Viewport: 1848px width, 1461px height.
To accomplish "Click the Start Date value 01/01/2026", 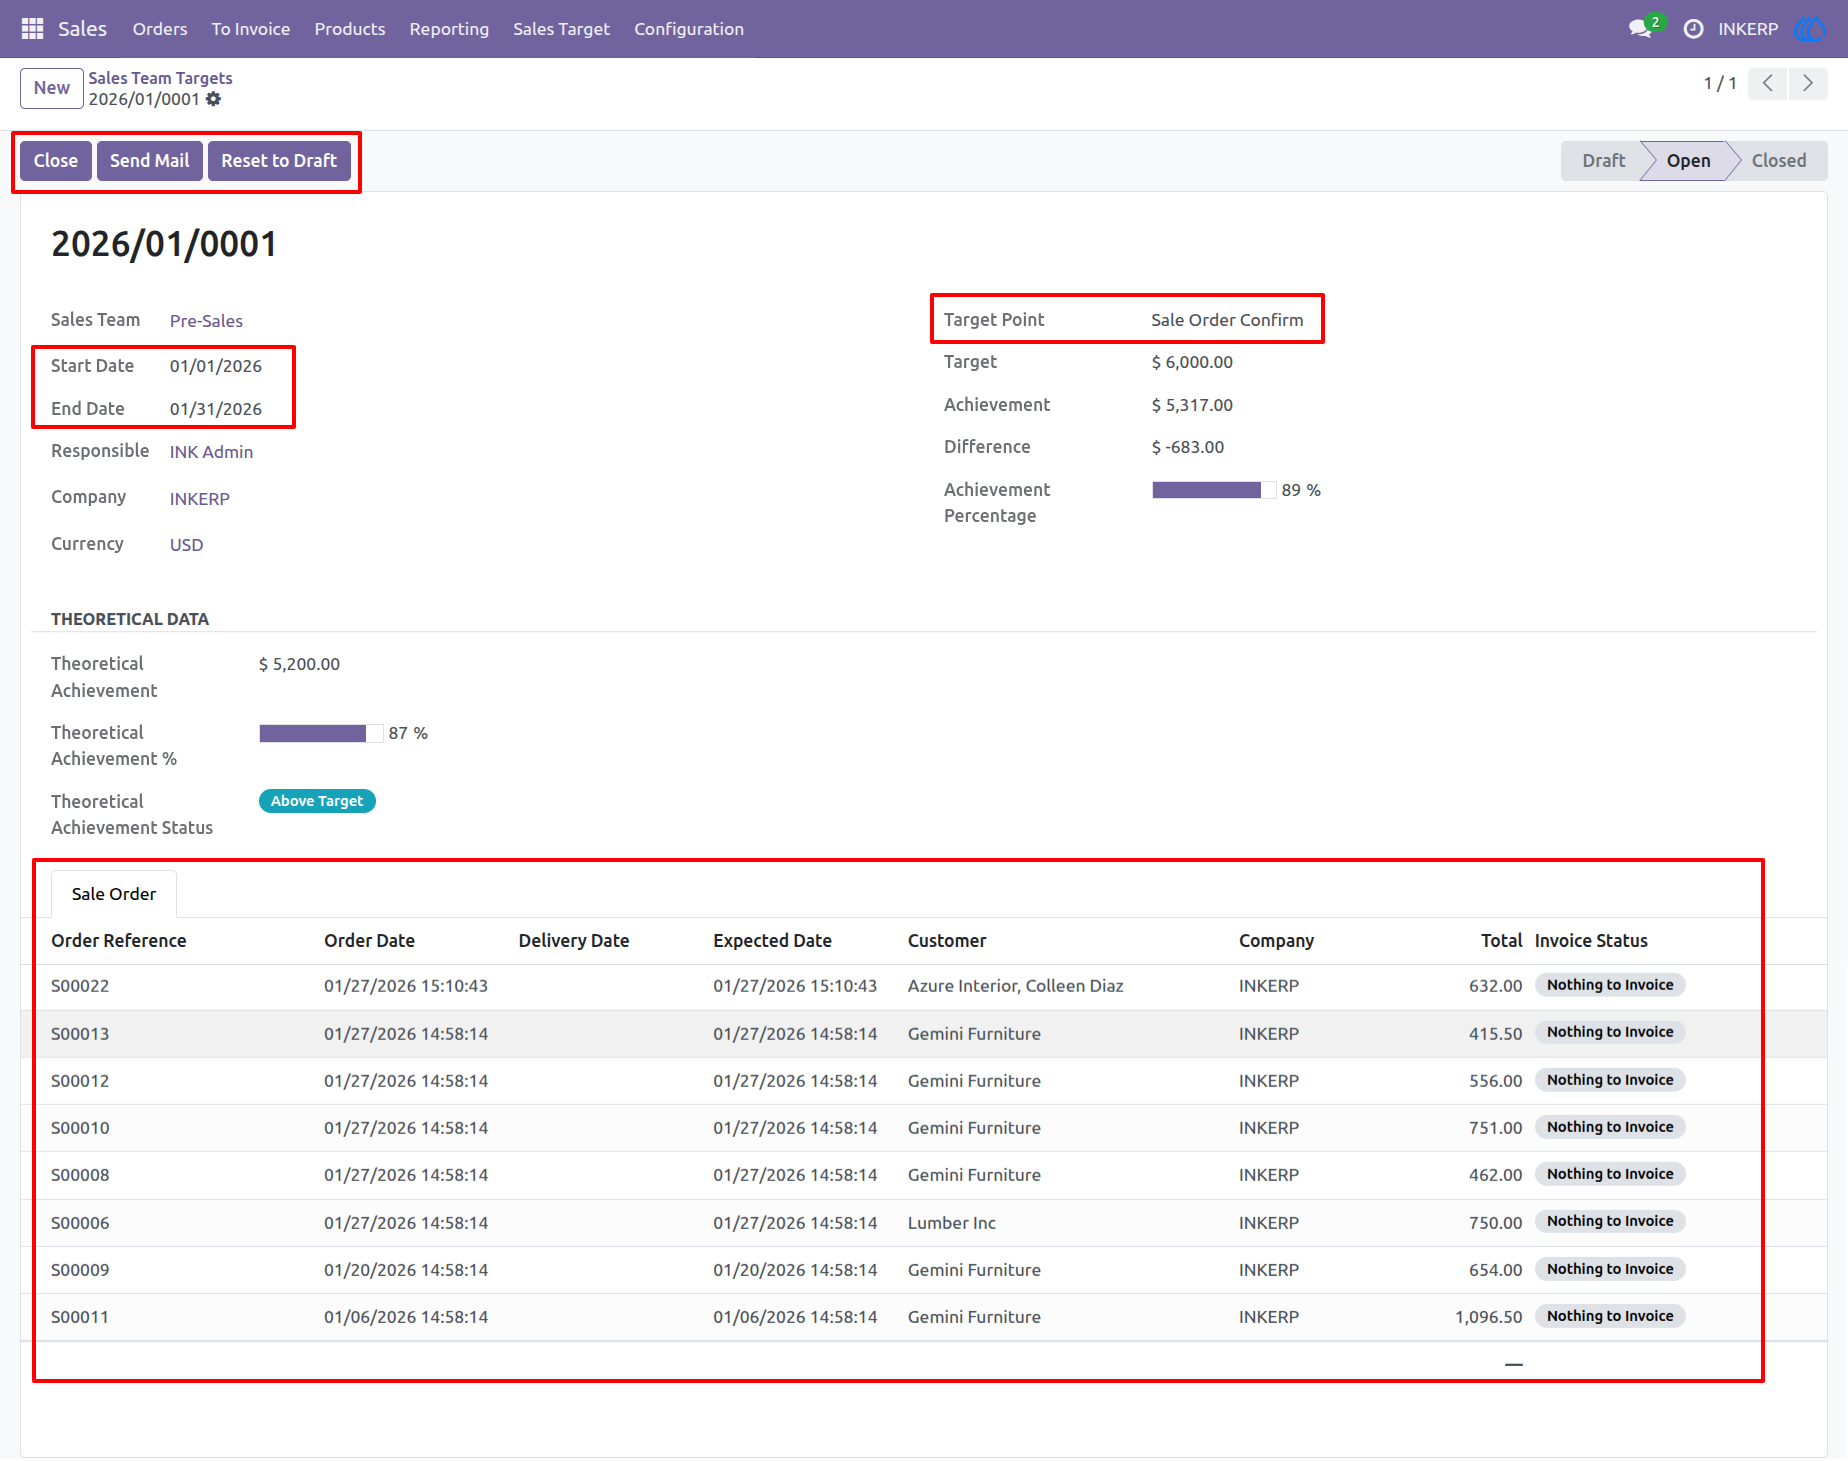I will pos(216,367).
